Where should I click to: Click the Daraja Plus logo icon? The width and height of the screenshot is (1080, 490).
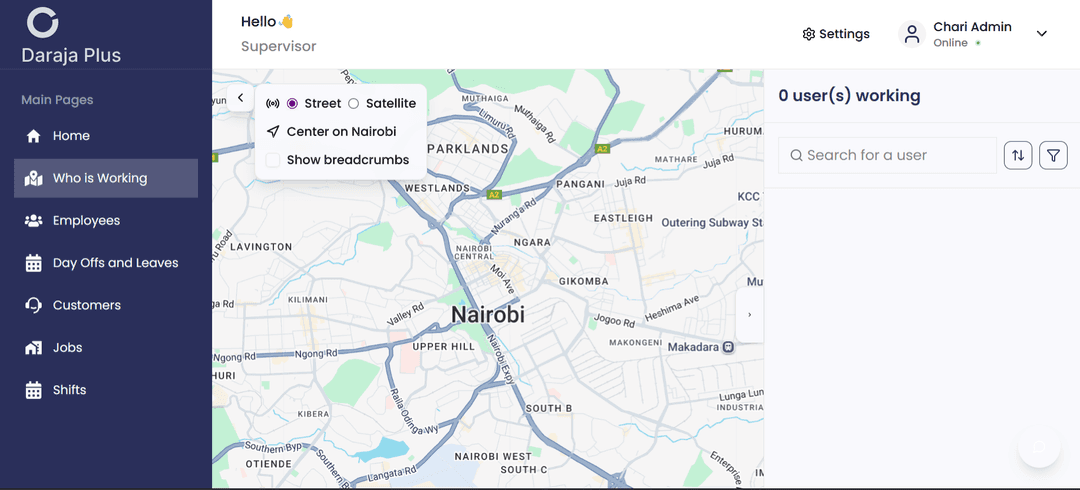[x=43, y=22]
